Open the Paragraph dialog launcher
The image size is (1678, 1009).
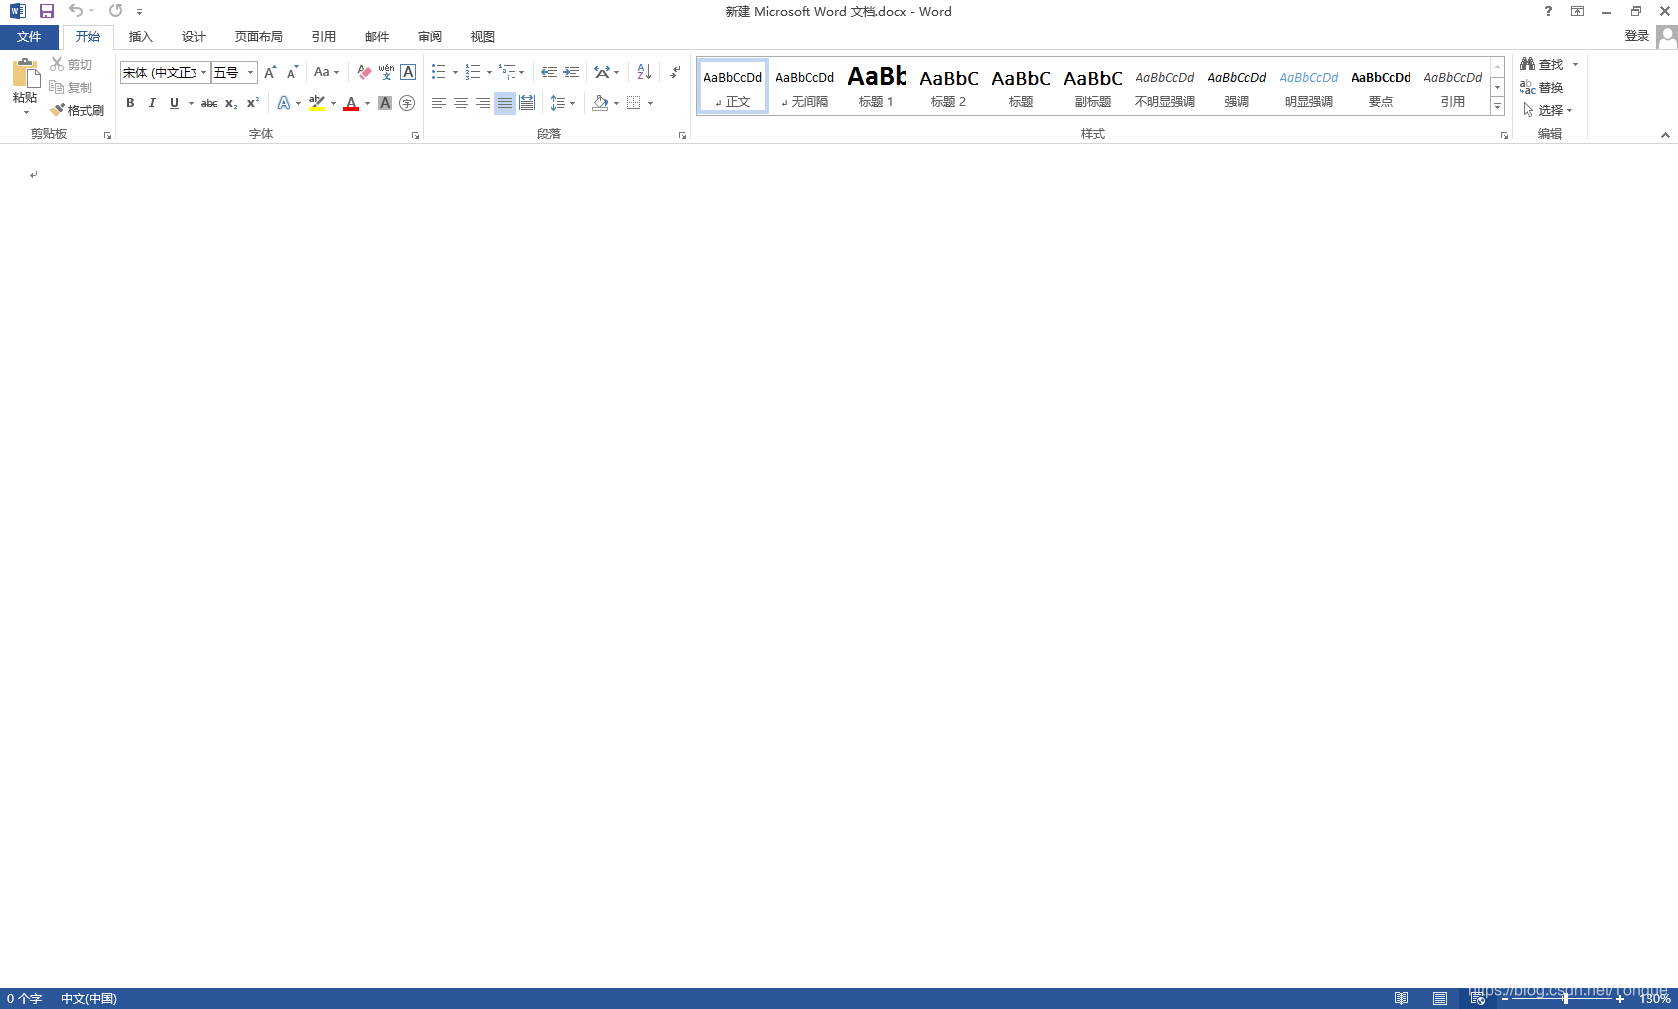click(x=682, y=135)
